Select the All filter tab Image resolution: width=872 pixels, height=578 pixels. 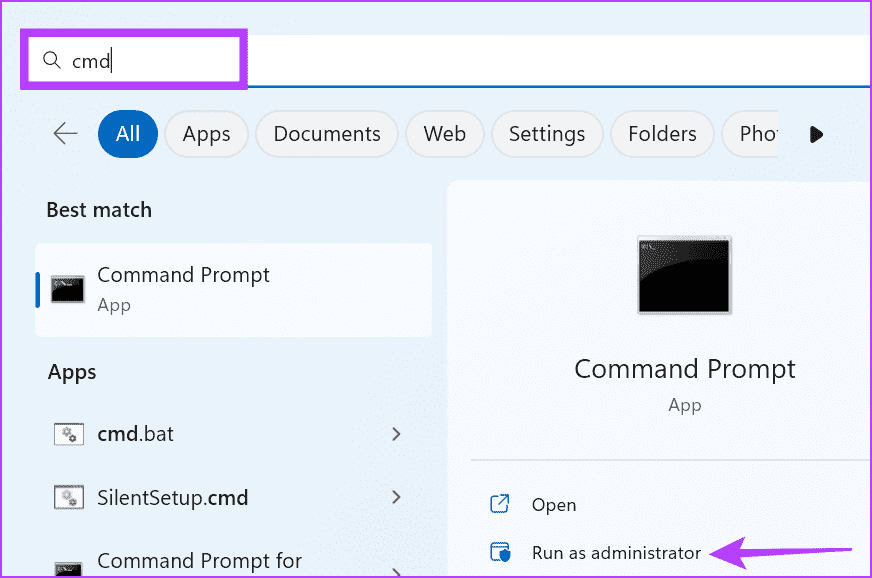[128, 134]
